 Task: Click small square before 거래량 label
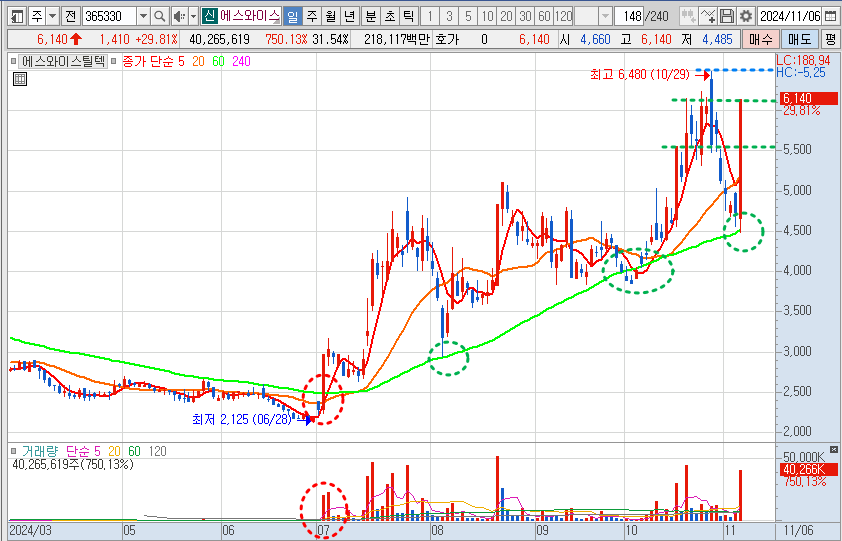(x=13, y=451)
